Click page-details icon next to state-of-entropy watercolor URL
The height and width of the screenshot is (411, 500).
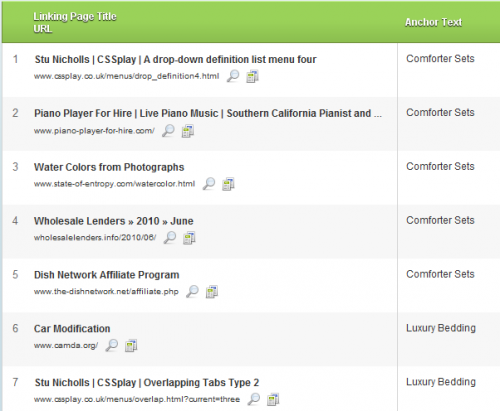tap(228, 184)
